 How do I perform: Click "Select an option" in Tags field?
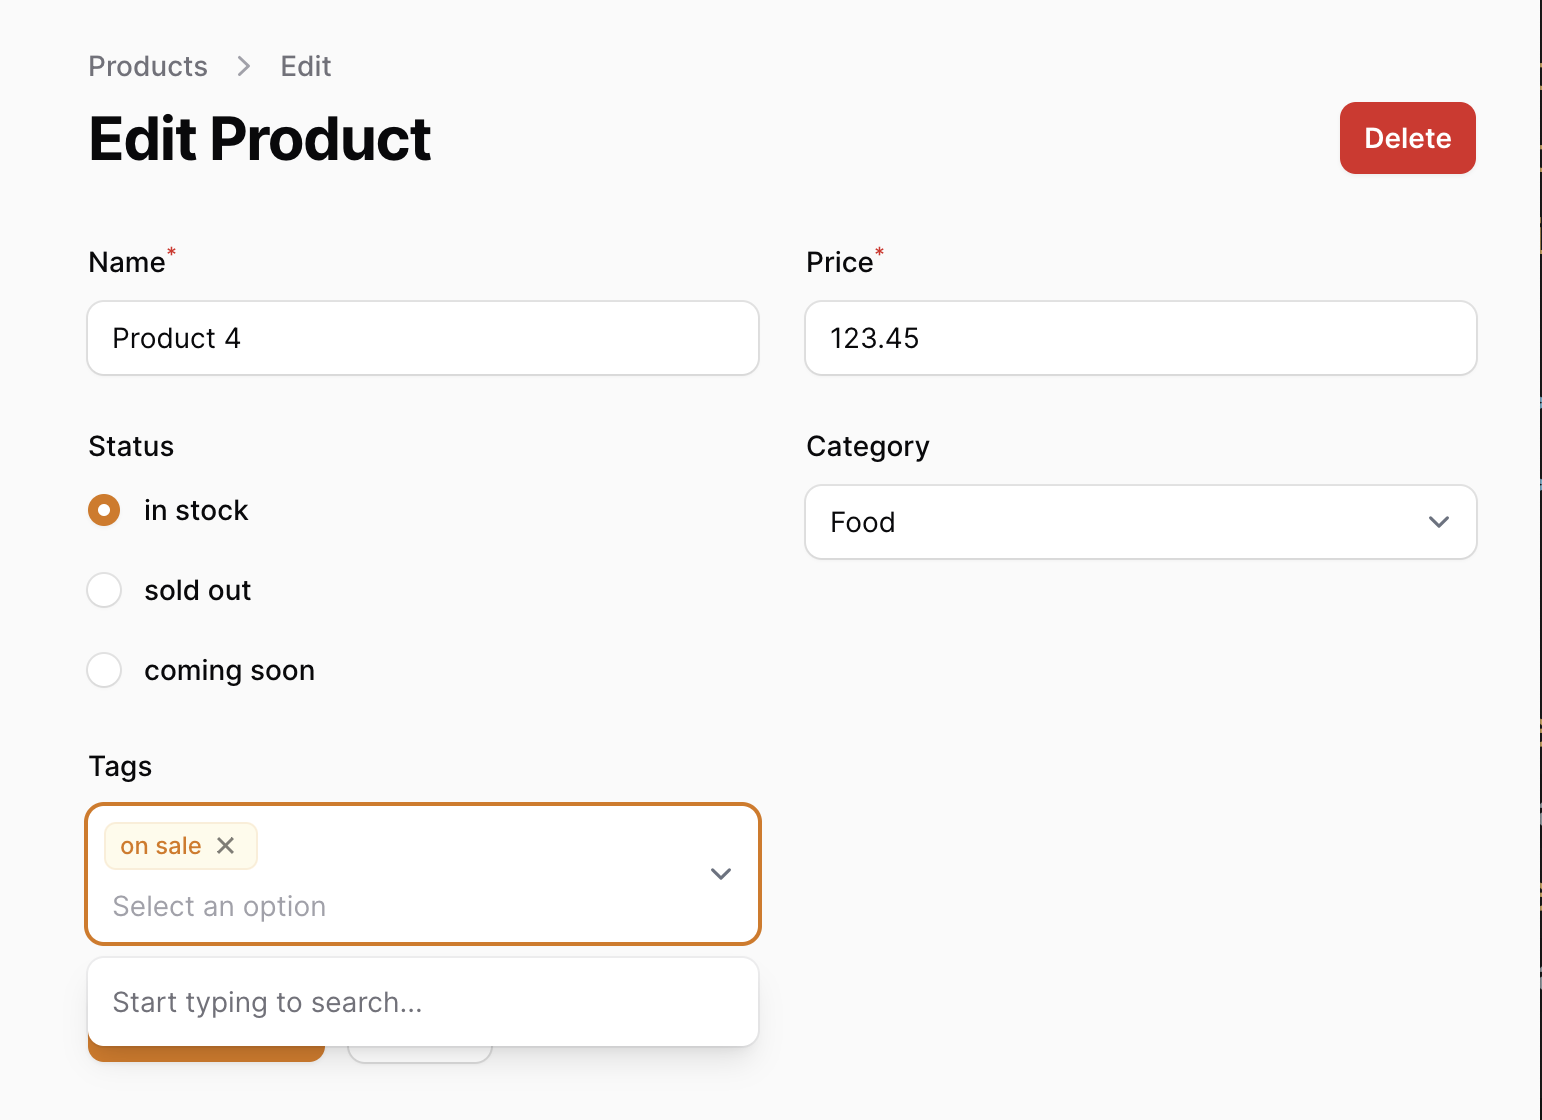(x=219, y=906)
